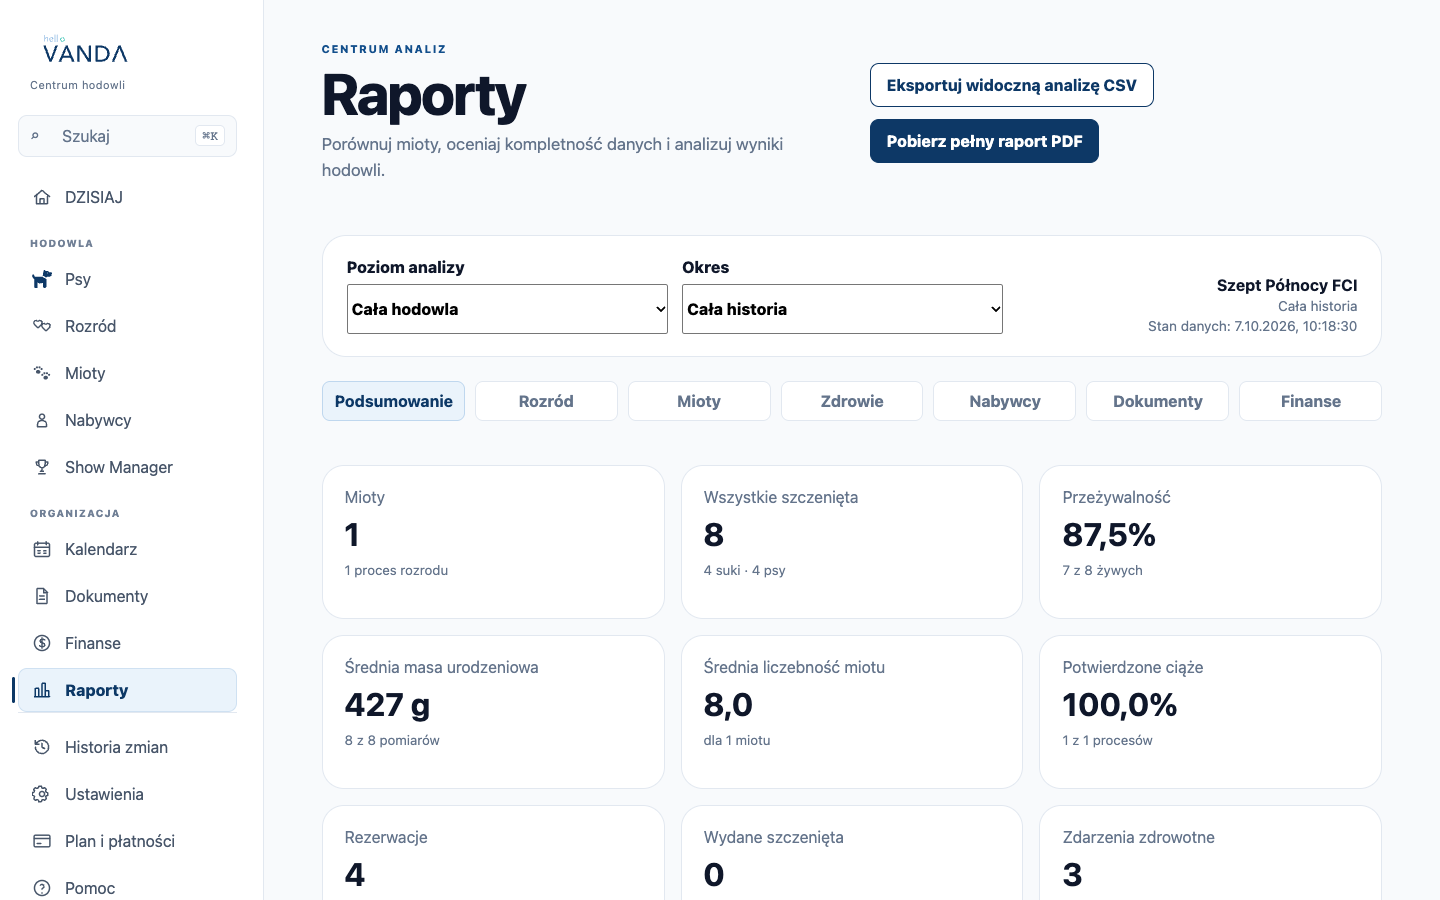Click the hello VANDA logo
This screenshot has width=1440, height=900.
tap(85, 50)
